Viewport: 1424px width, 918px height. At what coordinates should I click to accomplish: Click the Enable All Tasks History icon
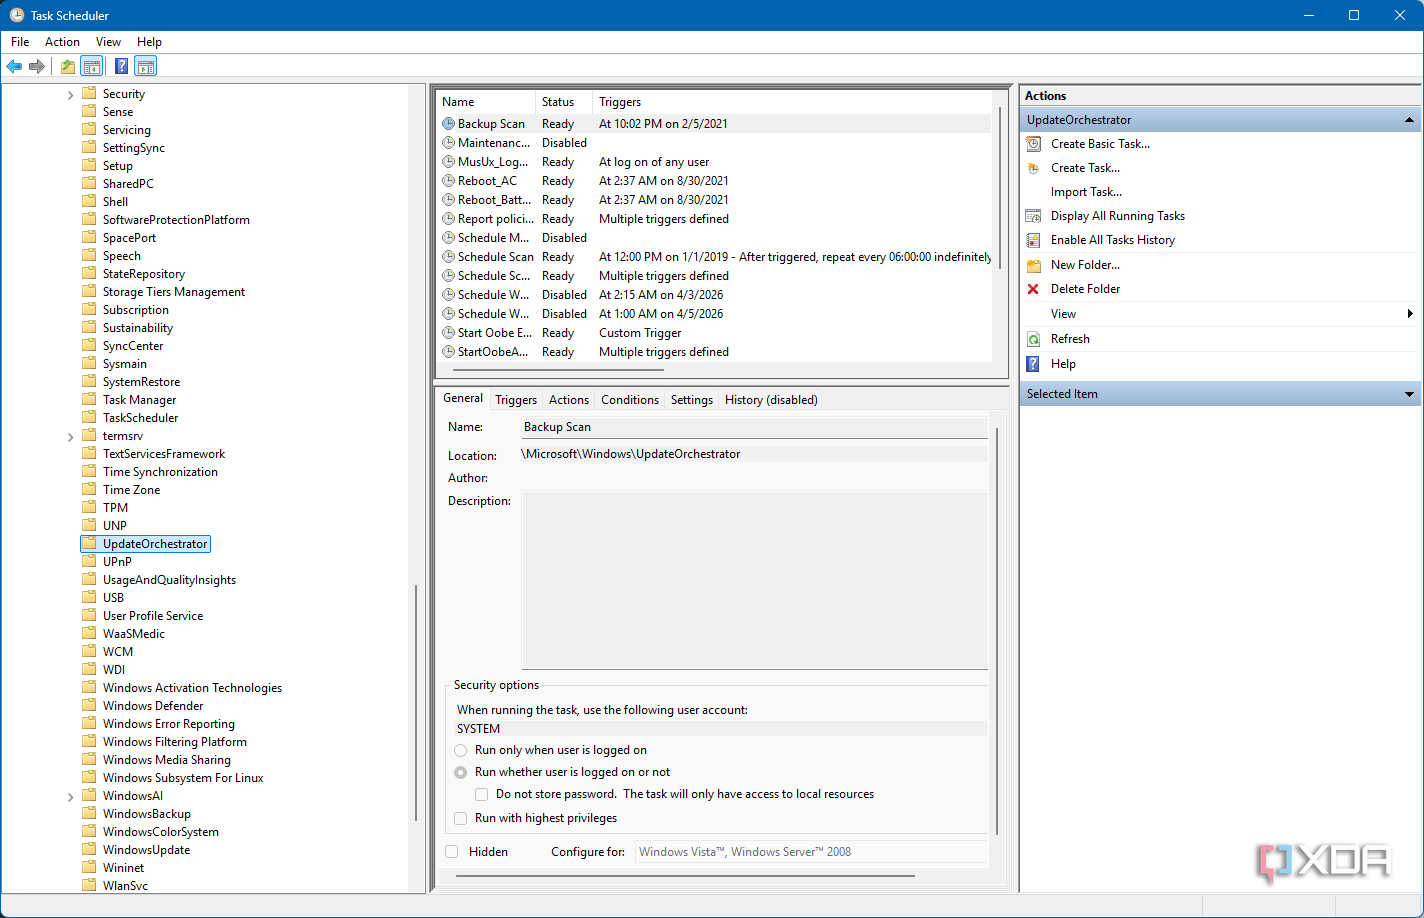(1034, 240)
